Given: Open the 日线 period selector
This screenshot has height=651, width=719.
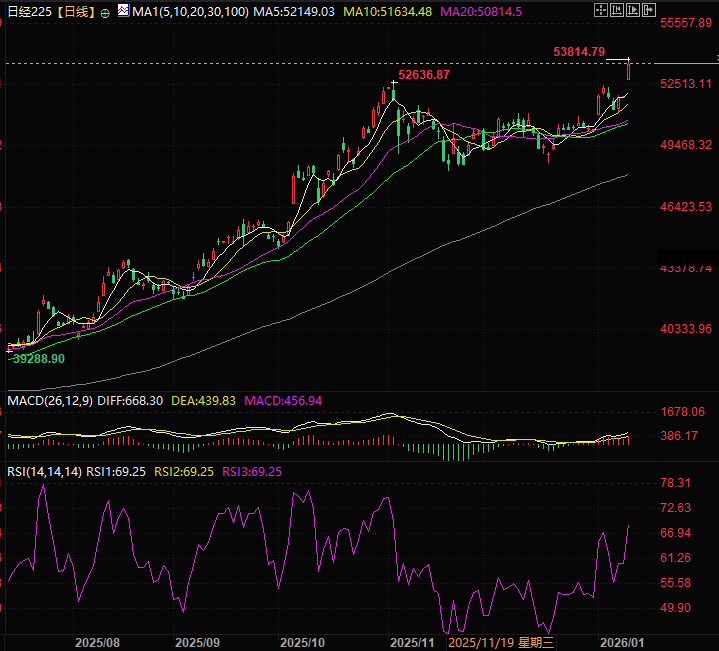Looking at the screenshot, I should coord(76,11).
